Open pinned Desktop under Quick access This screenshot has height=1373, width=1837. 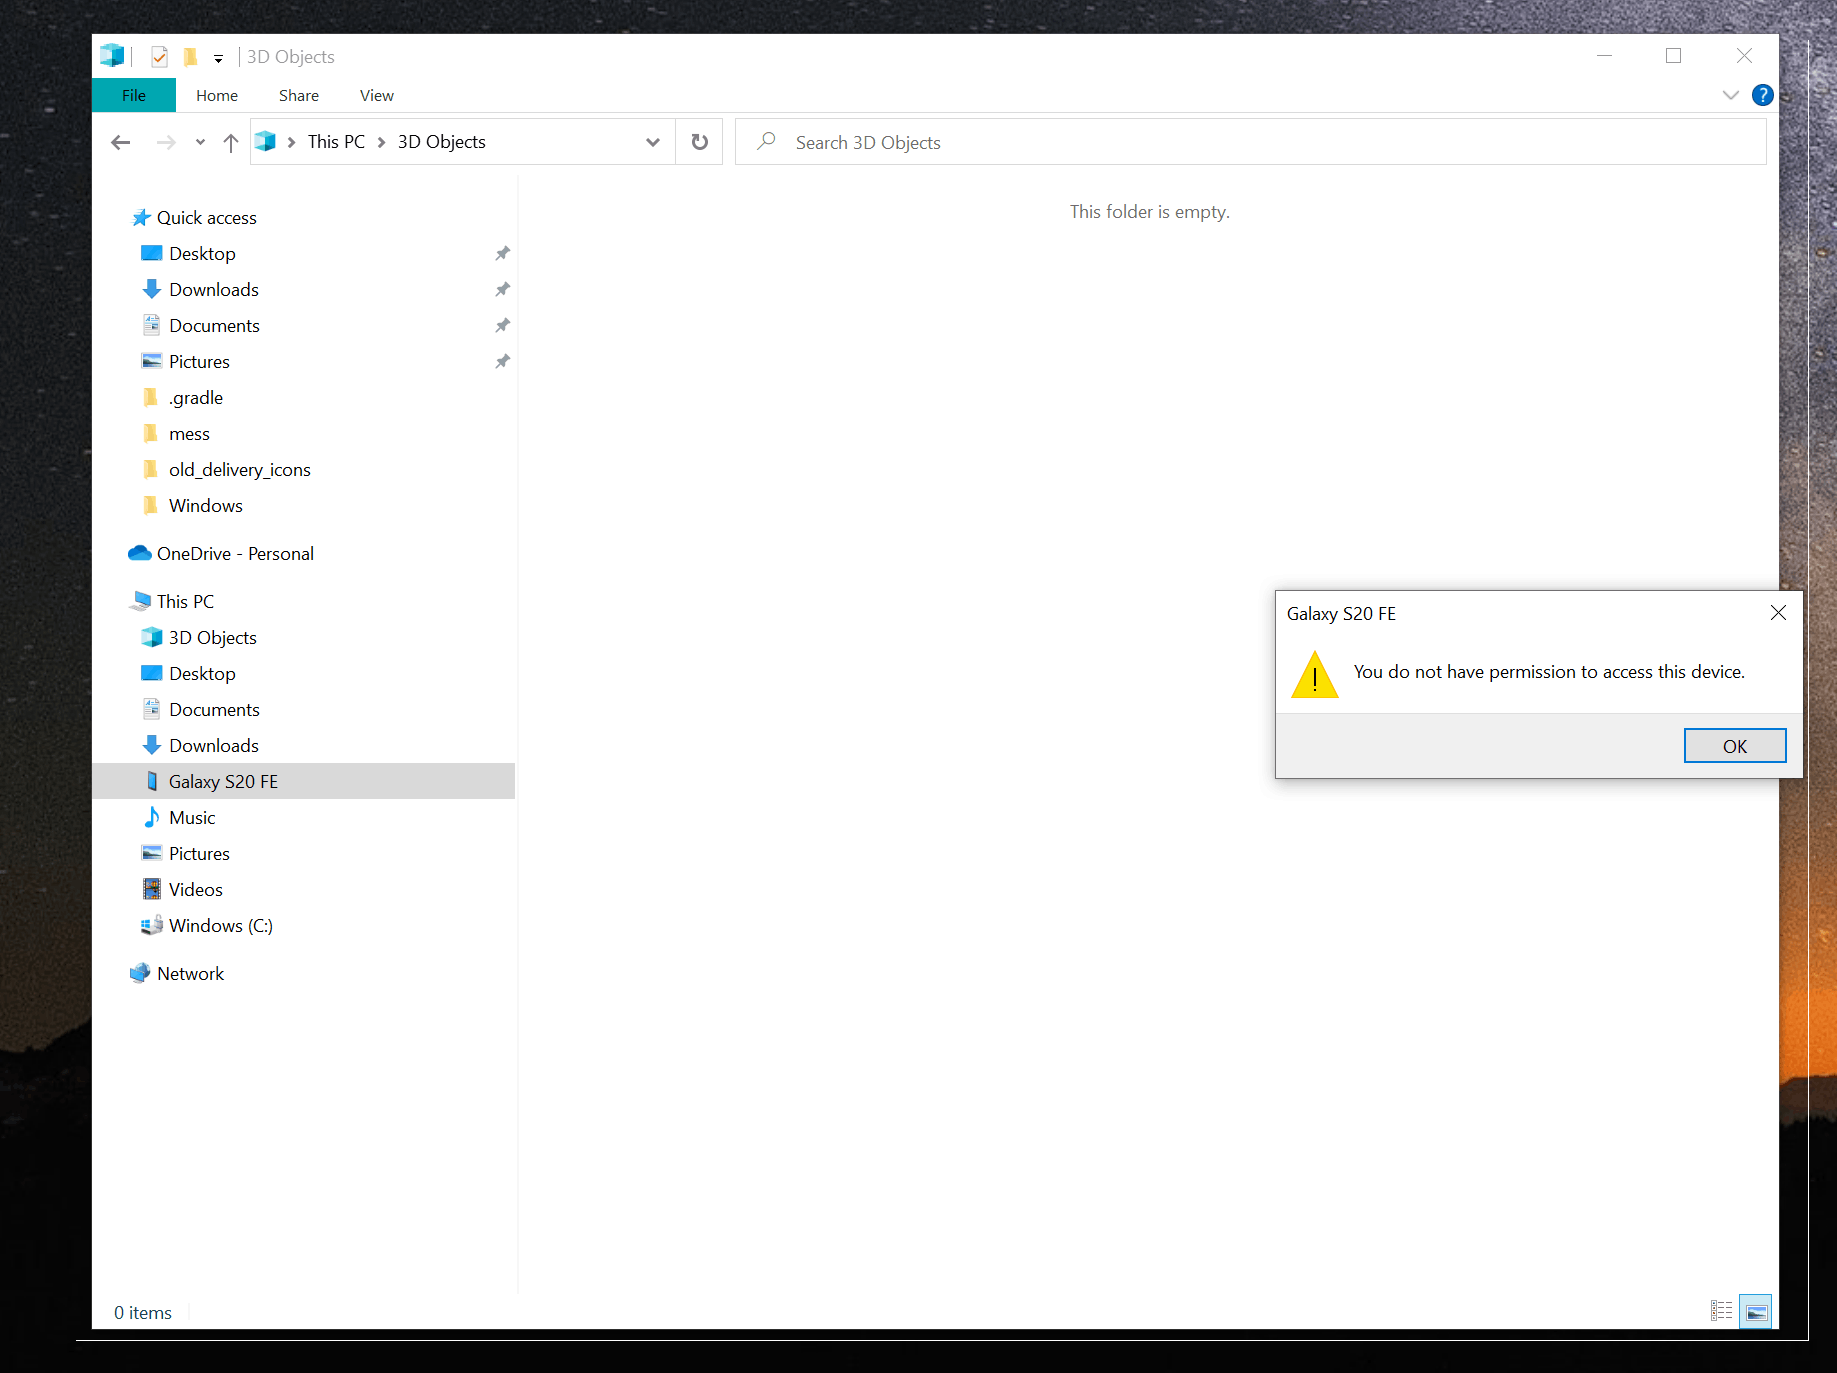click(x=202, y=254)
